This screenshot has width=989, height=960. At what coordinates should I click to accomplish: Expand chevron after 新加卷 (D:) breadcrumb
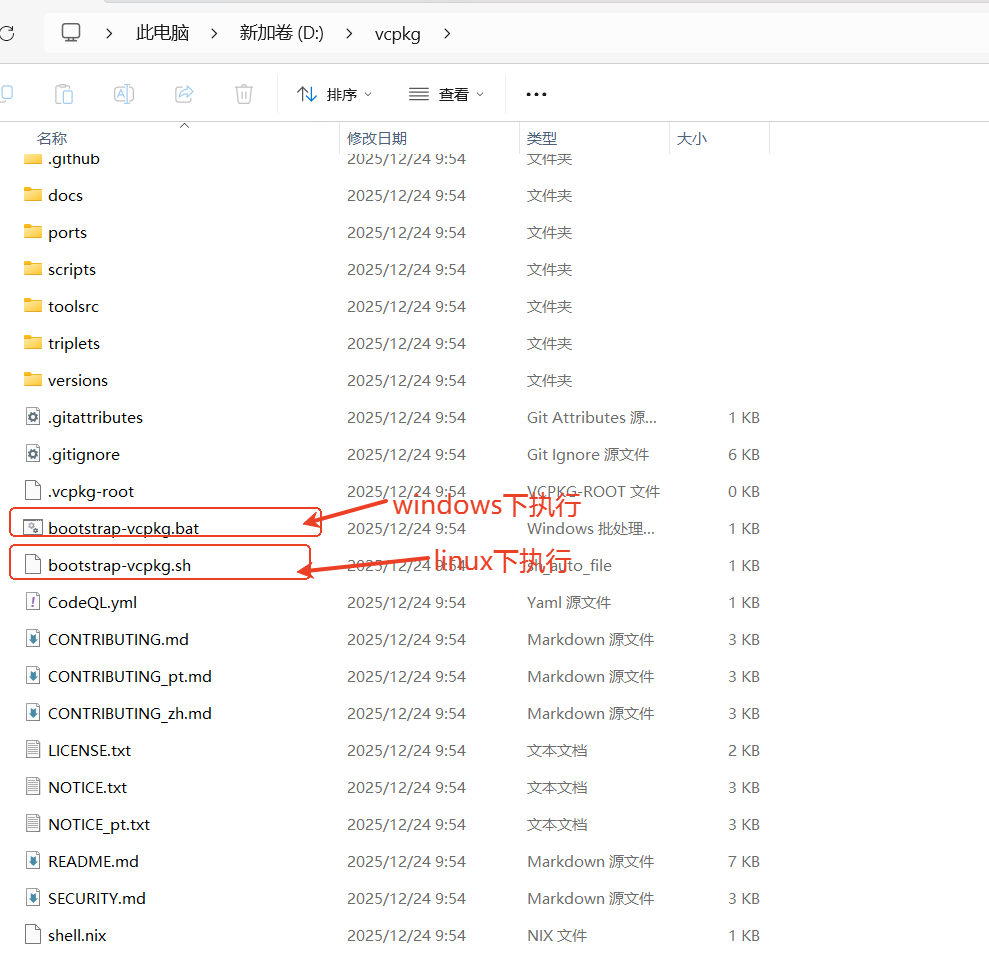(349, 33)
